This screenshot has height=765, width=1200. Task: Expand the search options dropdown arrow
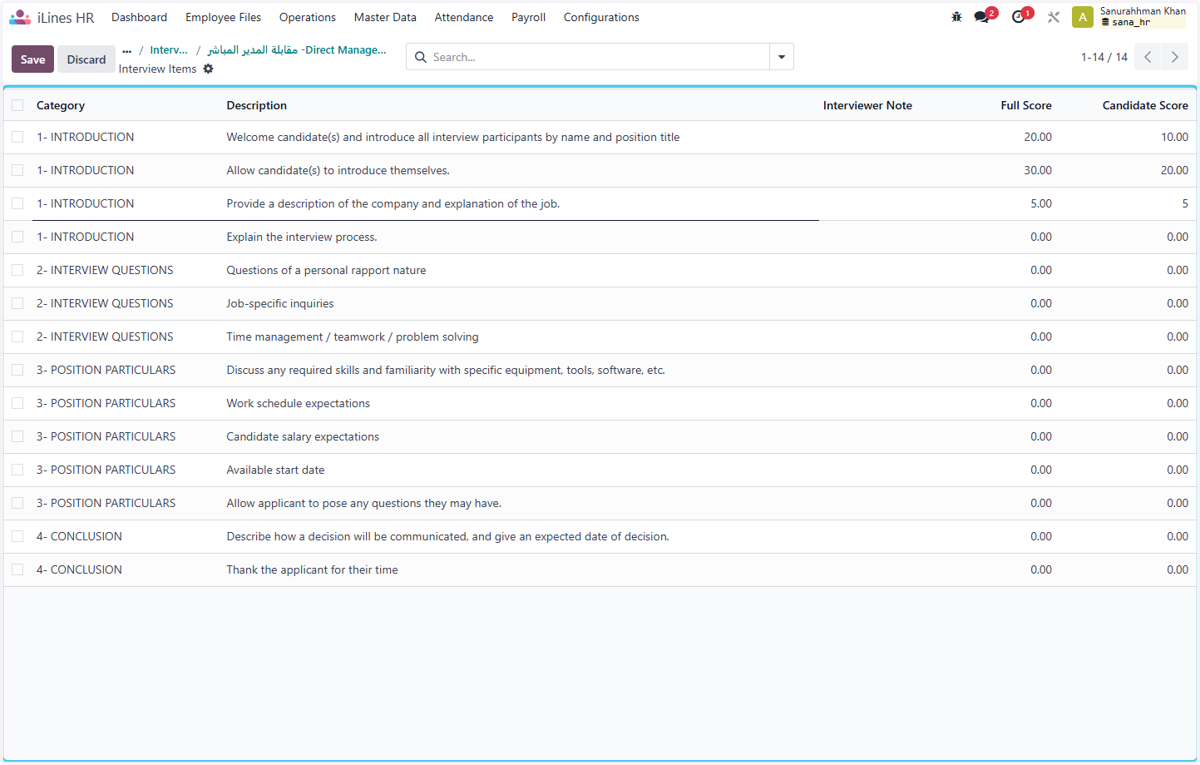(782, 57)
